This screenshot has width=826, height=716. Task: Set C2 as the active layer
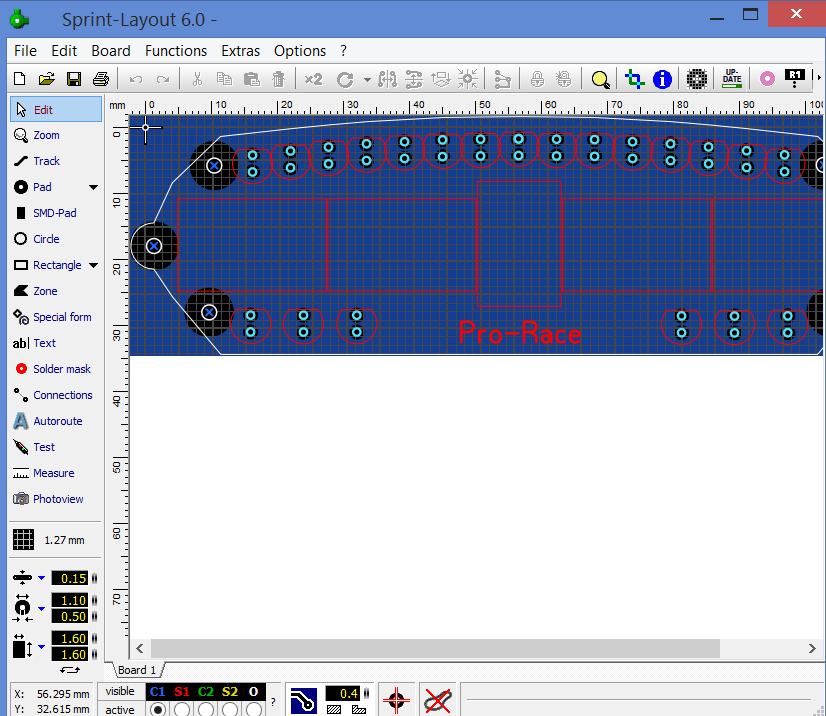[206, 710]
